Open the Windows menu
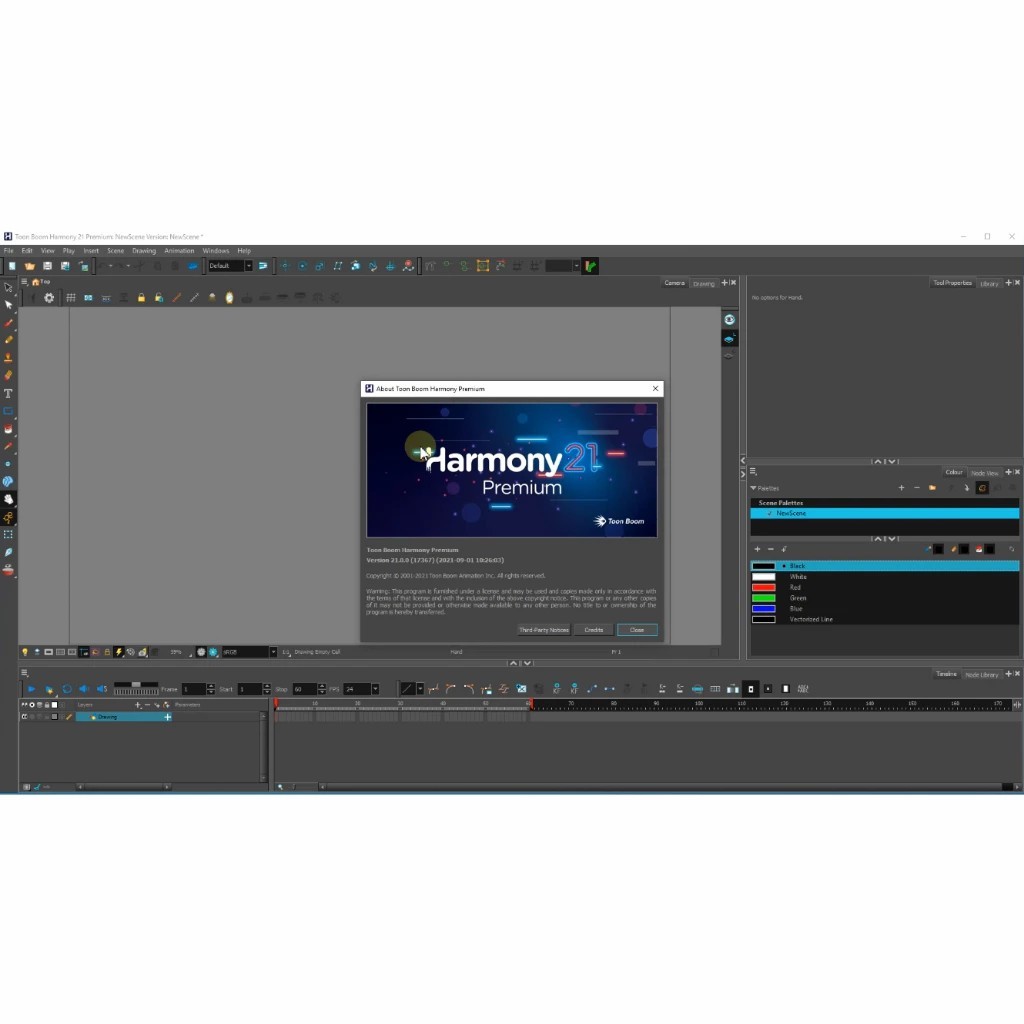The image size is (1024, 1024). (216, 251)
